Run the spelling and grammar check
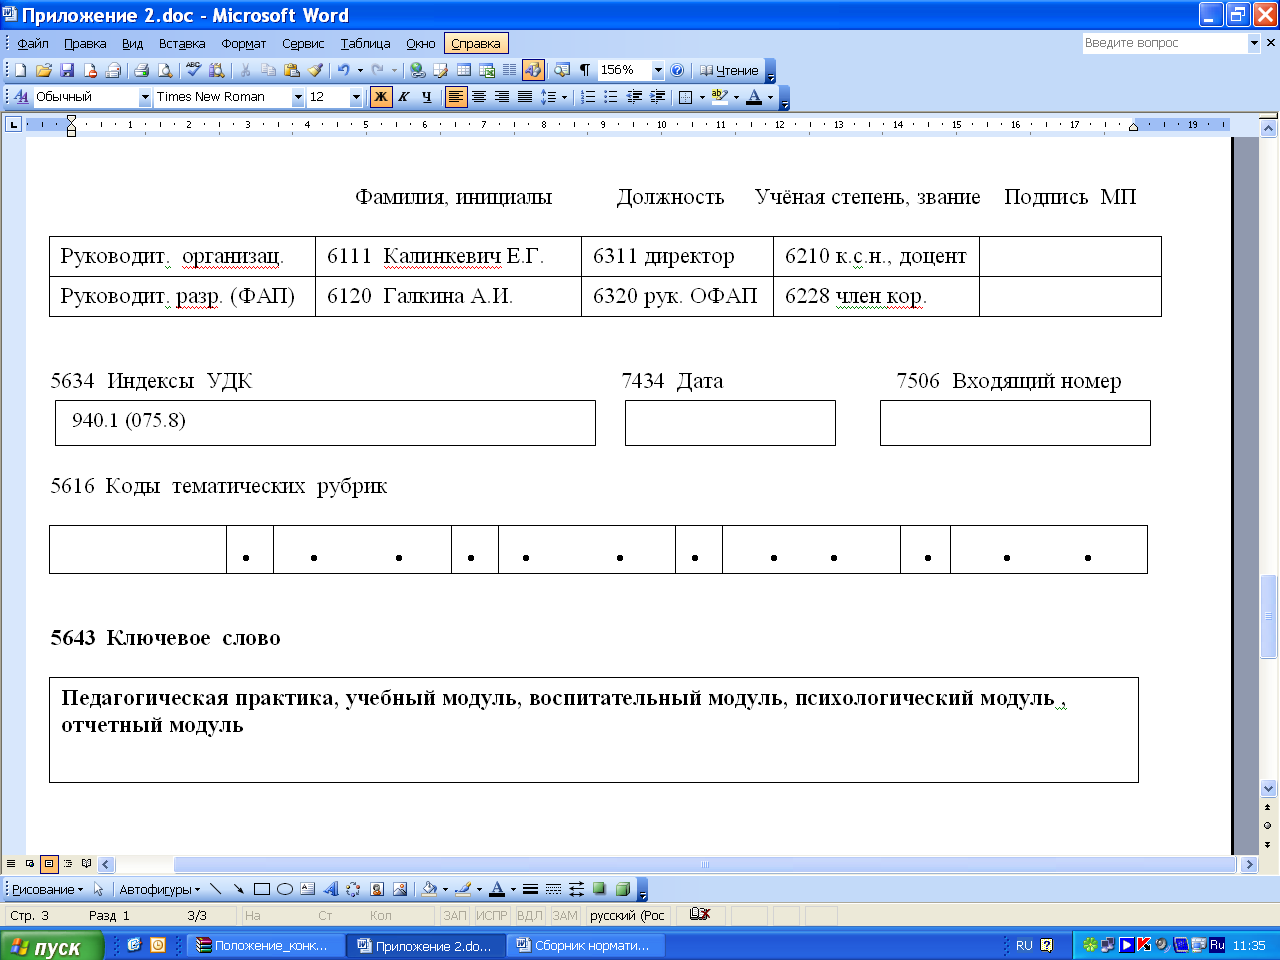 pyautogui.click(x=194, y=70)
